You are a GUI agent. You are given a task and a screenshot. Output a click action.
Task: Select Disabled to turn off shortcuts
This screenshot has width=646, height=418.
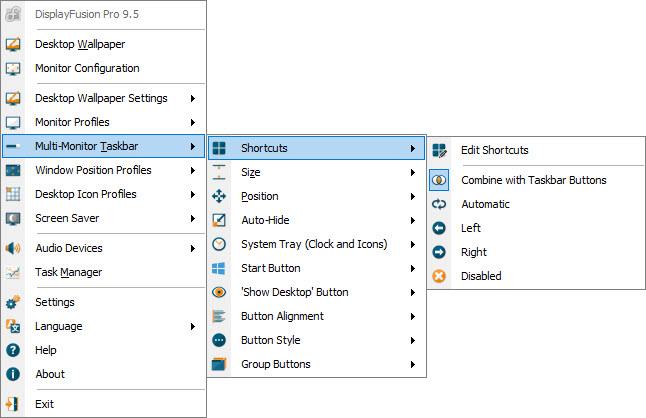tap(536, 276)
